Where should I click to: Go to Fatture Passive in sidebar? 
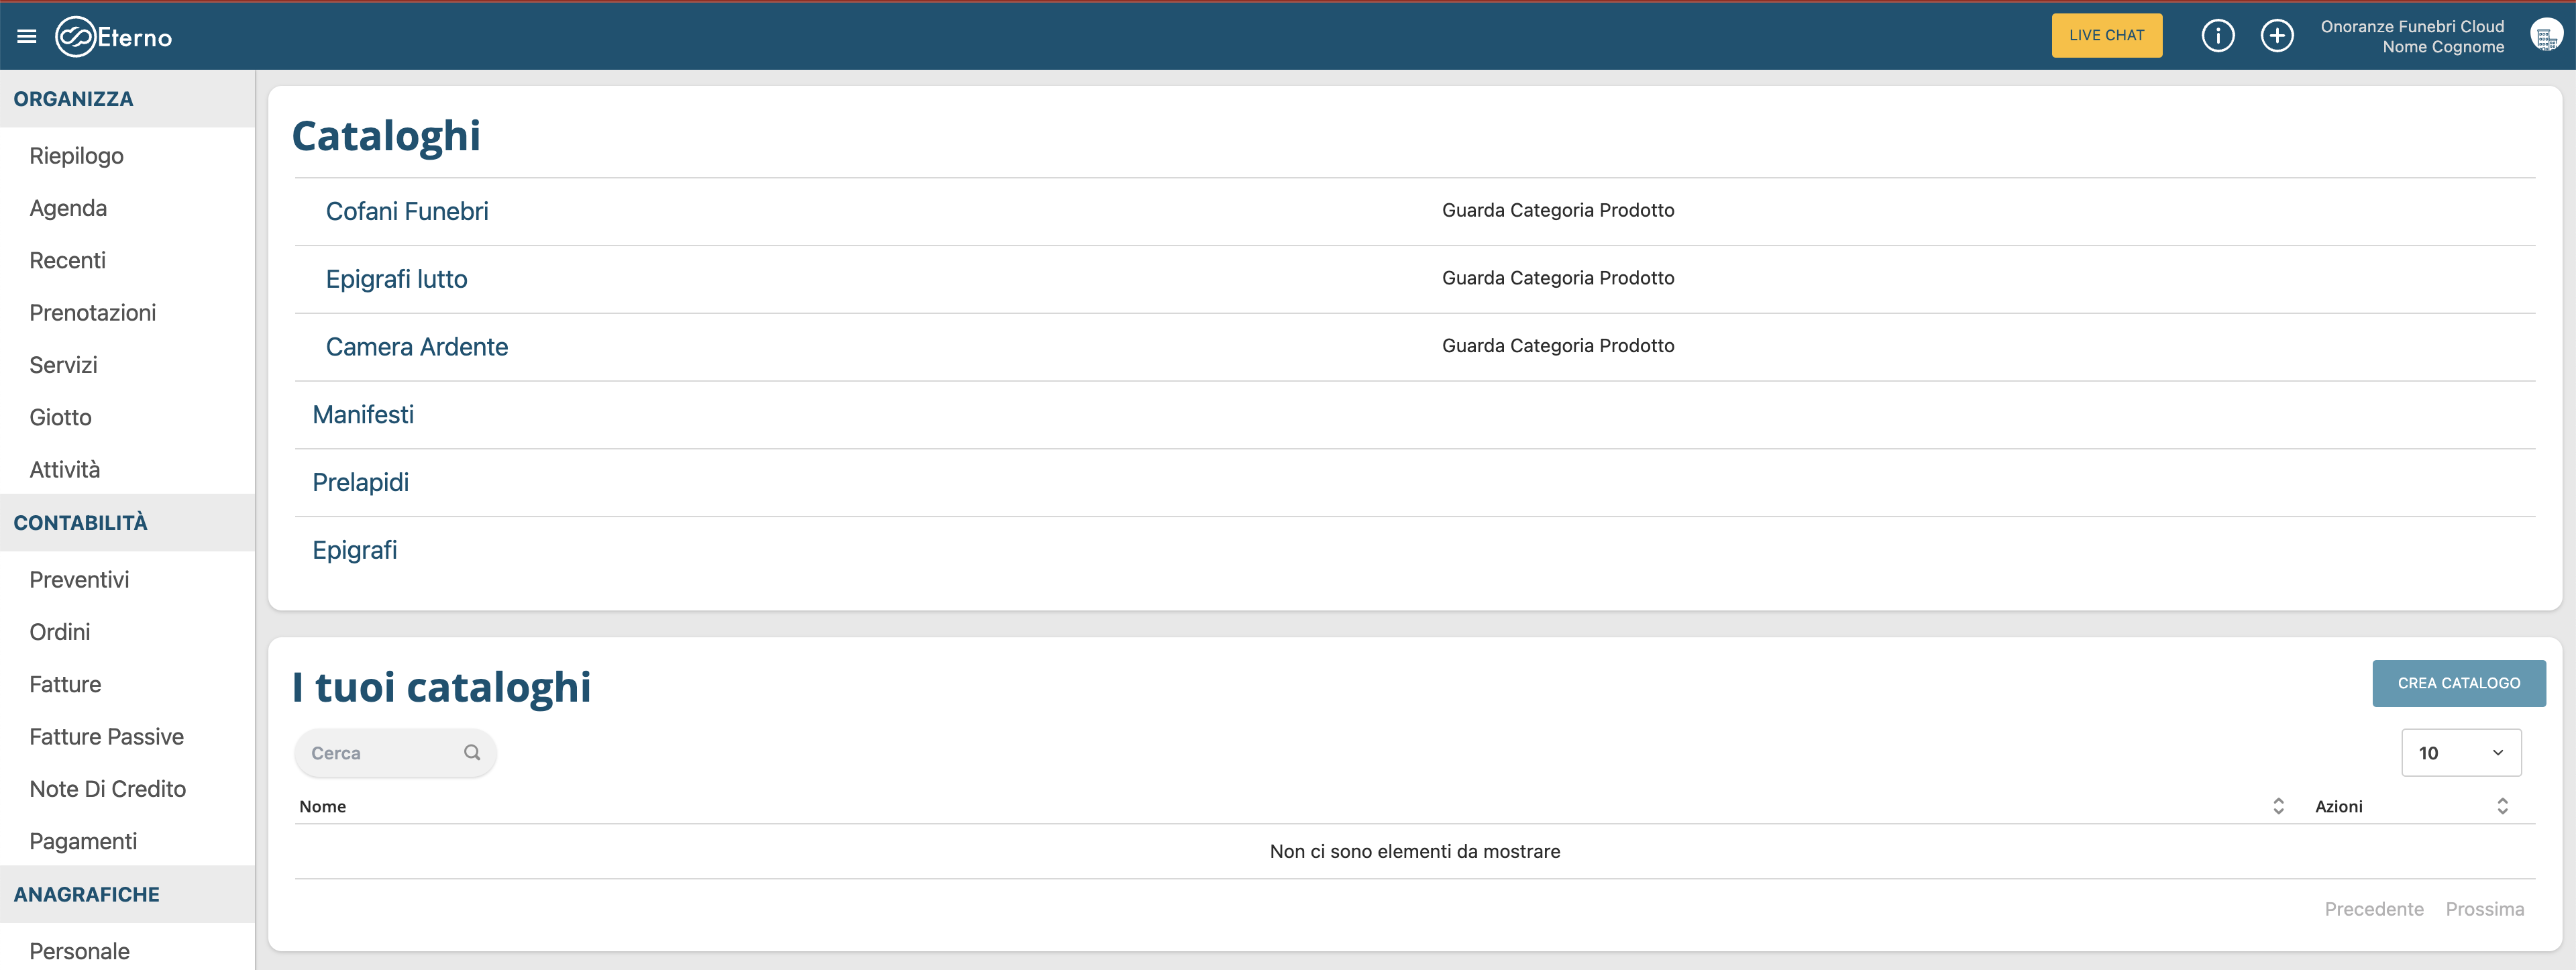107,737
